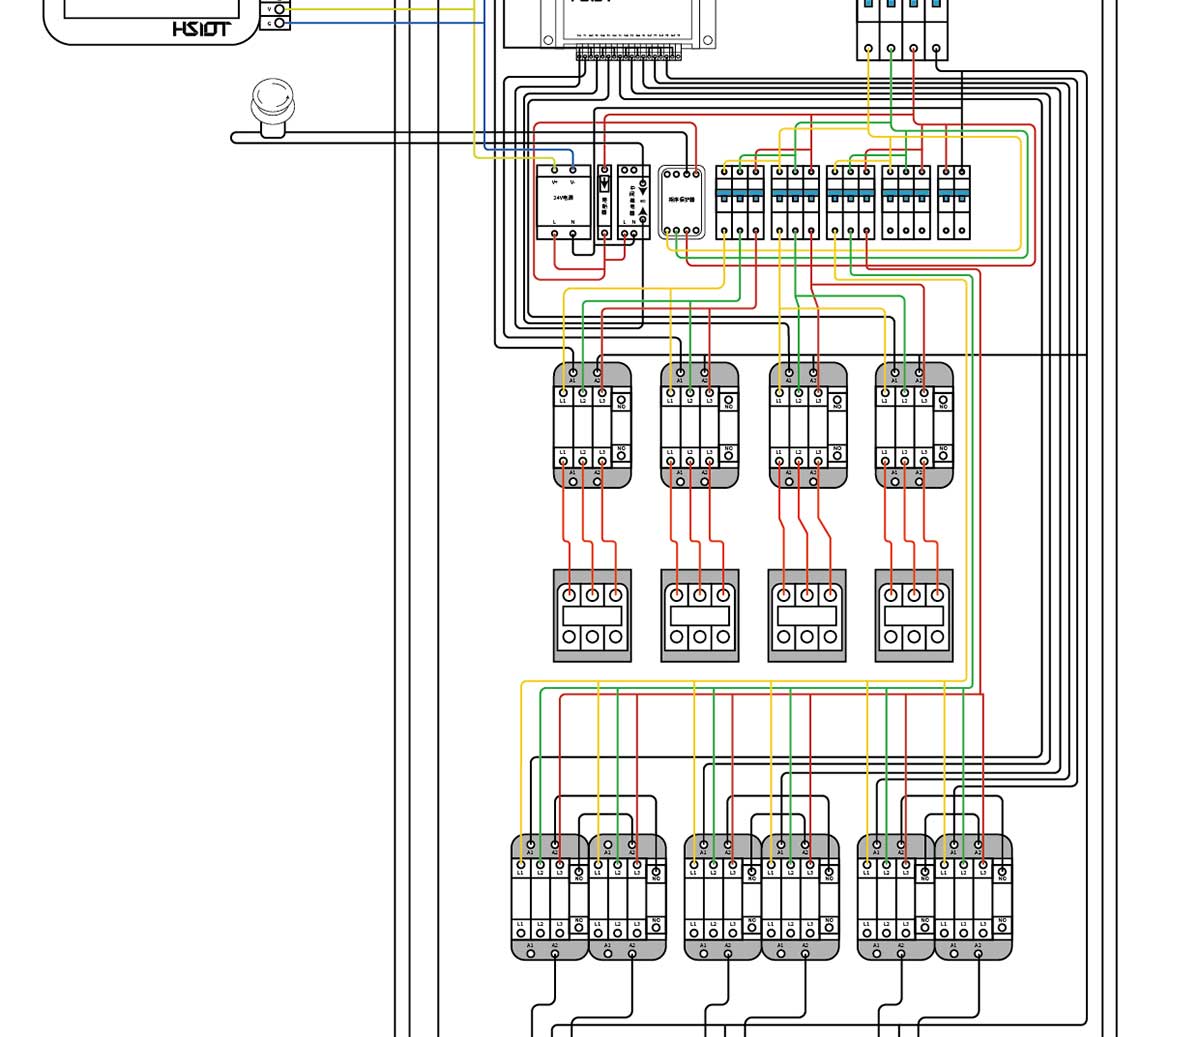Click the G terminal on HSIOT panel
The width and height of the screenshot is (1200, 1037).
click(x=280, y=22)
